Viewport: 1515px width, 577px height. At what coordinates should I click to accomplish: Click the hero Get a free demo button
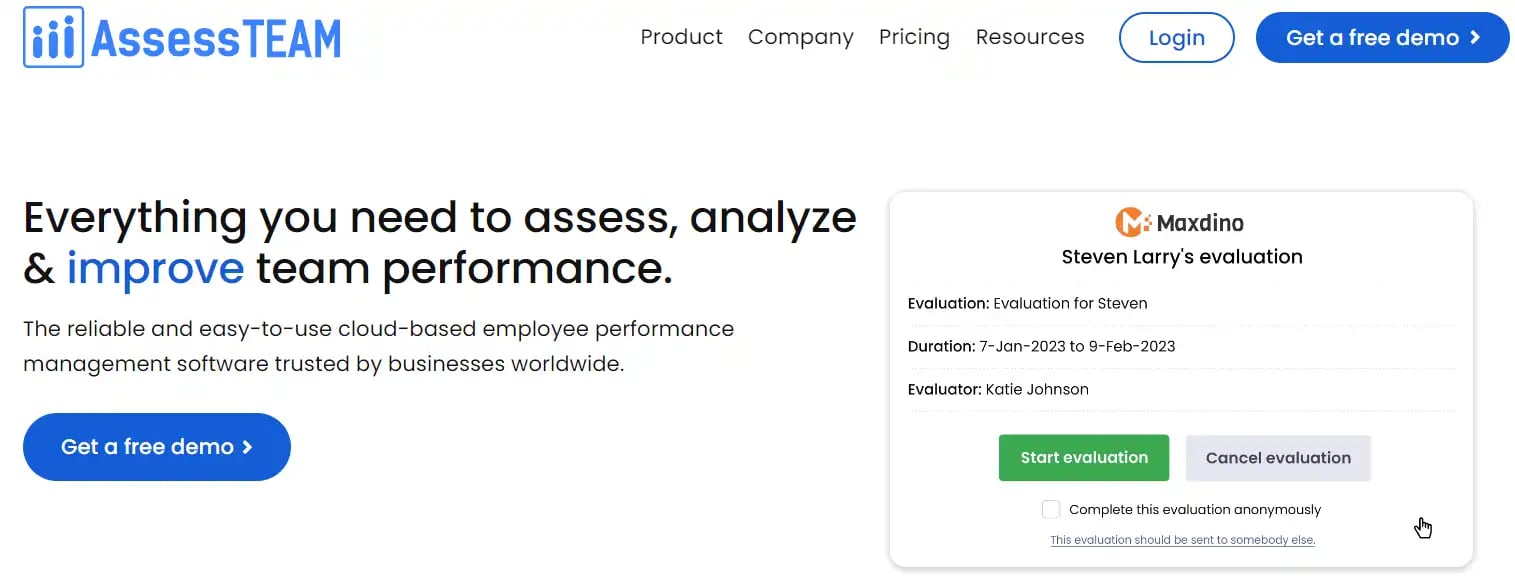point(157,447)
